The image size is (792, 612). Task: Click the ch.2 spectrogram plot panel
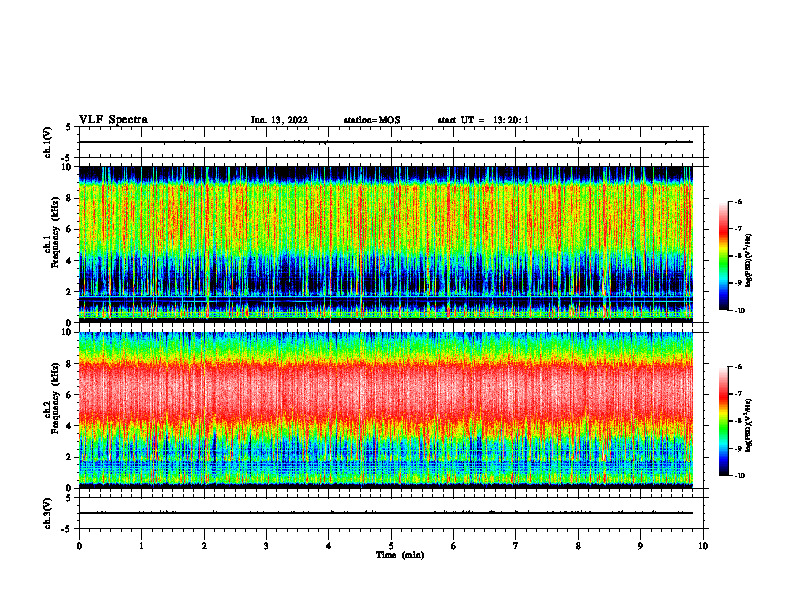(386, 410)
